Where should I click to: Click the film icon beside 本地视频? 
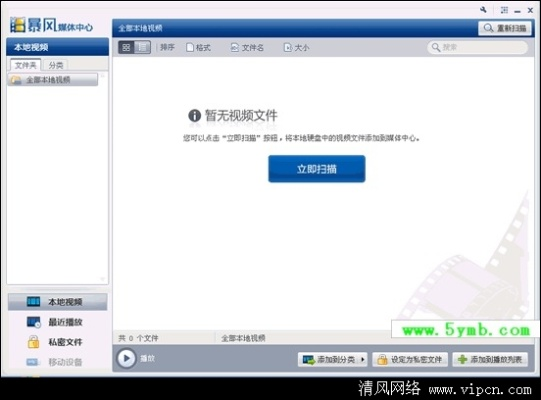(33, 302)
